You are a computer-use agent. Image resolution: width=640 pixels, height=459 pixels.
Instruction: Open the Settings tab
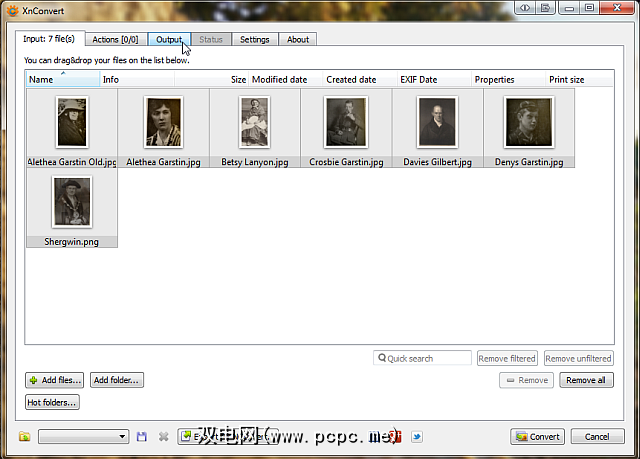(255, 40)
